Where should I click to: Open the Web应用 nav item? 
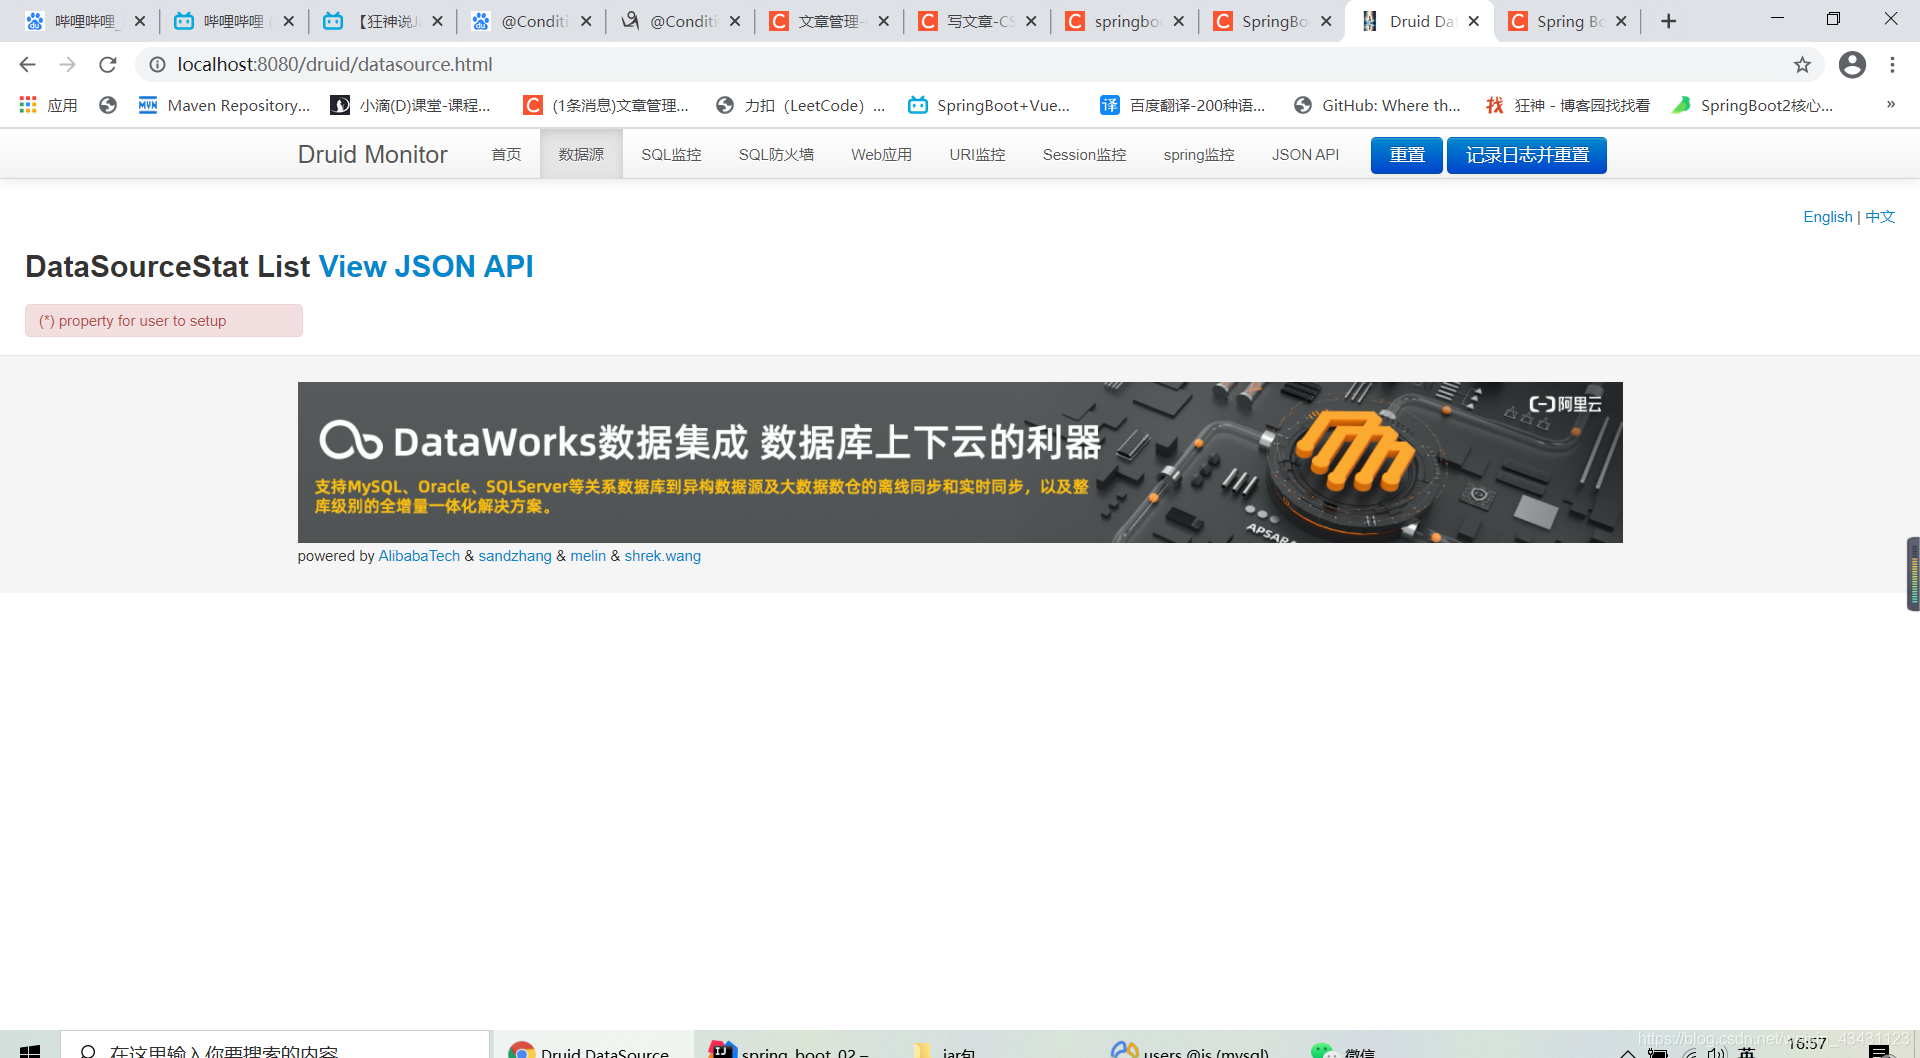[881, 155]
